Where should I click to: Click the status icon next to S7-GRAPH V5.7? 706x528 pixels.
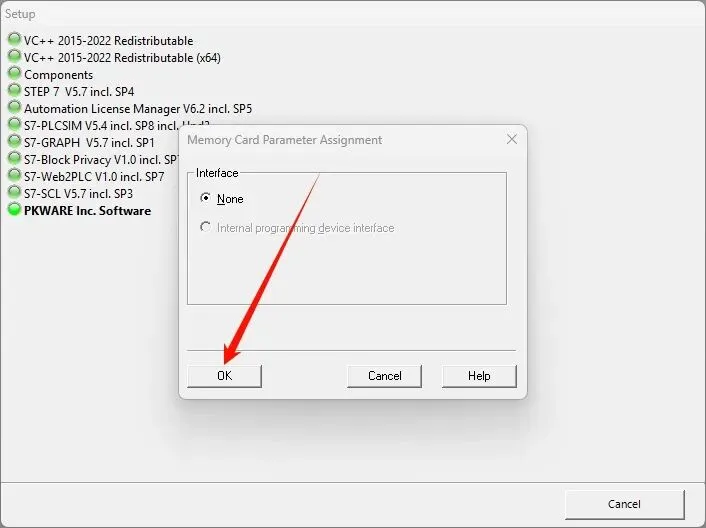coord(14,141)
